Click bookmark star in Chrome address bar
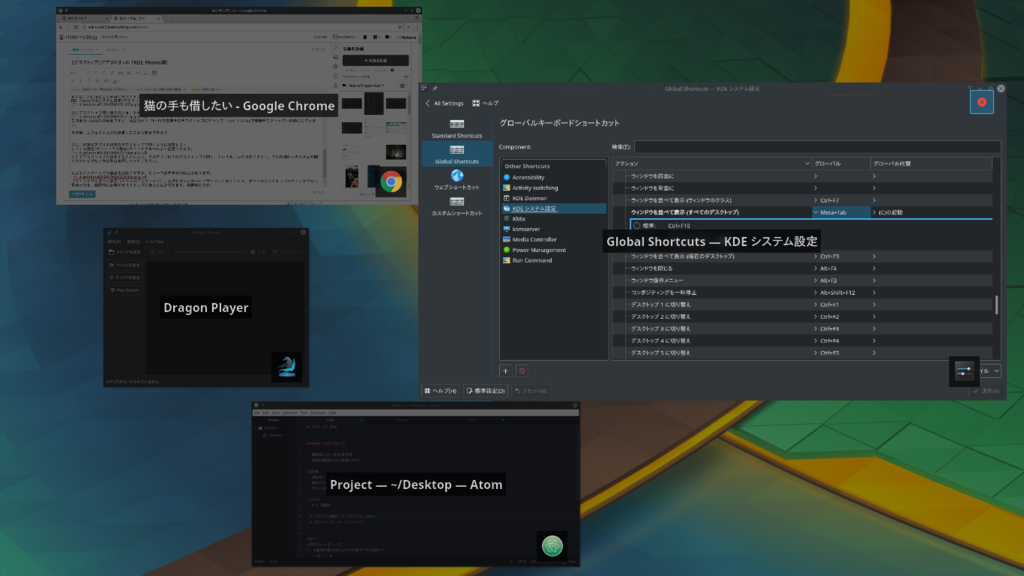This screenshot has height=576, width=1024. pyautogui.click(x=400, y=27)
